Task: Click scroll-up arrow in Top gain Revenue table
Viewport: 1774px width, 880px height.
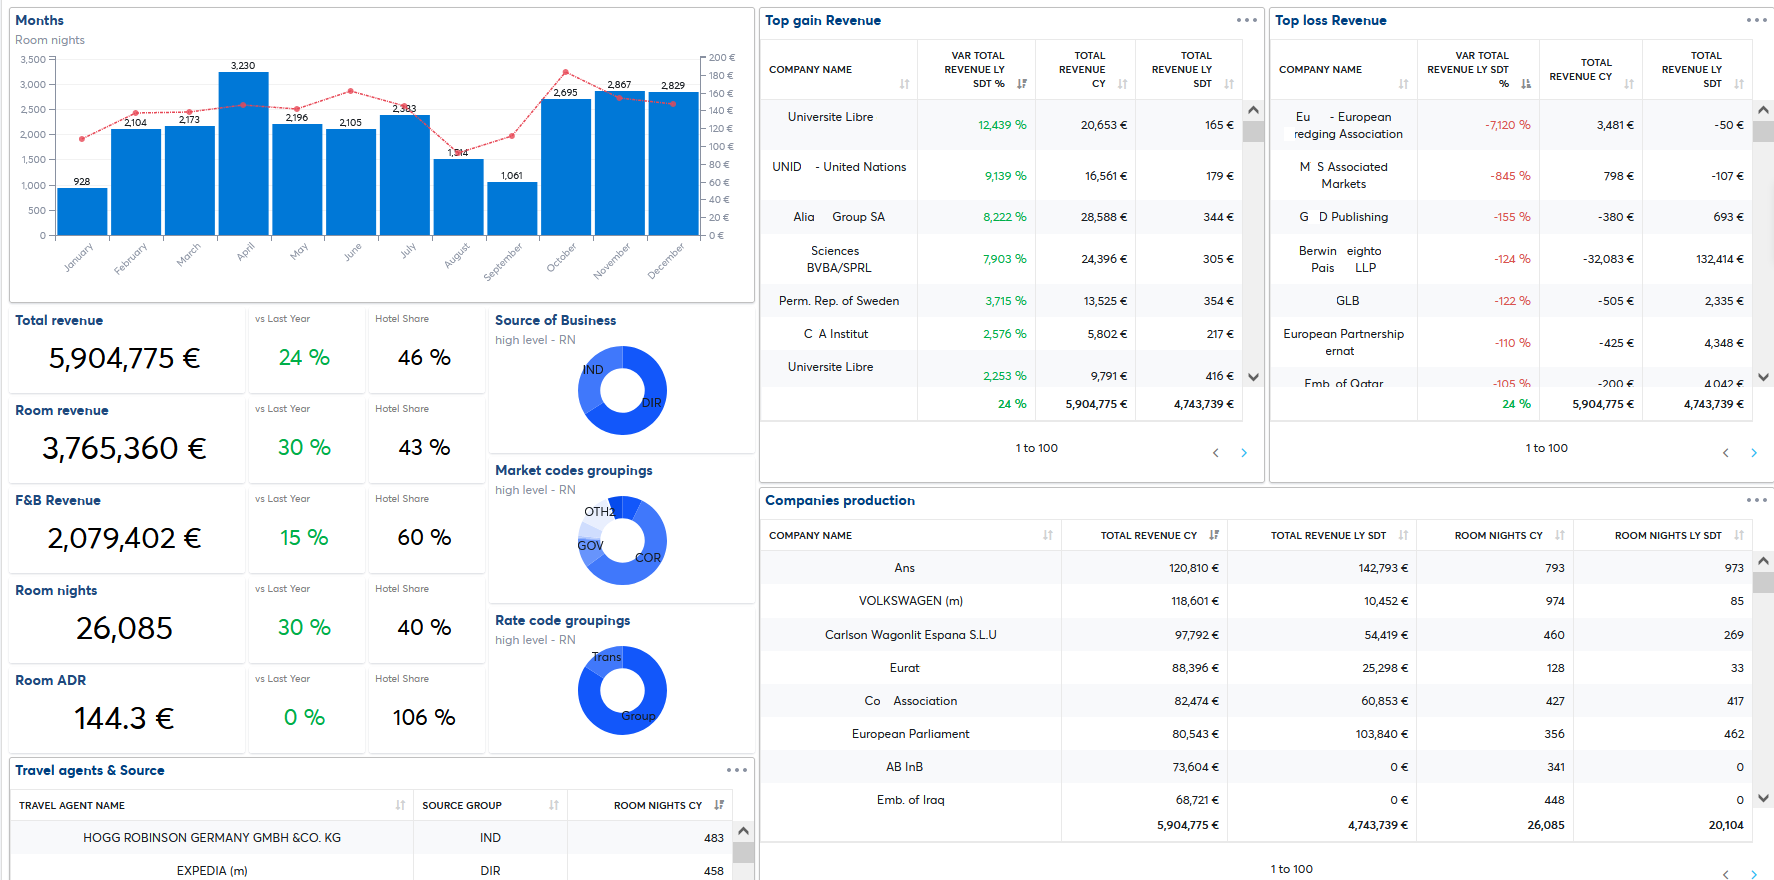Action: pyautogui.click(x=1254, y=110)
